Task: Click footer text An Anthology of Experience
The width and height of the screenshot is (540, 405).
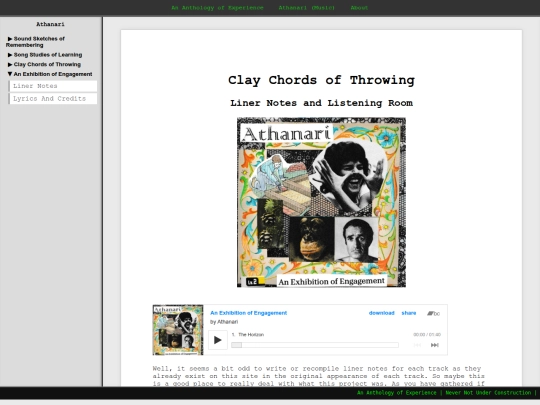Action: tap(396, 393)
